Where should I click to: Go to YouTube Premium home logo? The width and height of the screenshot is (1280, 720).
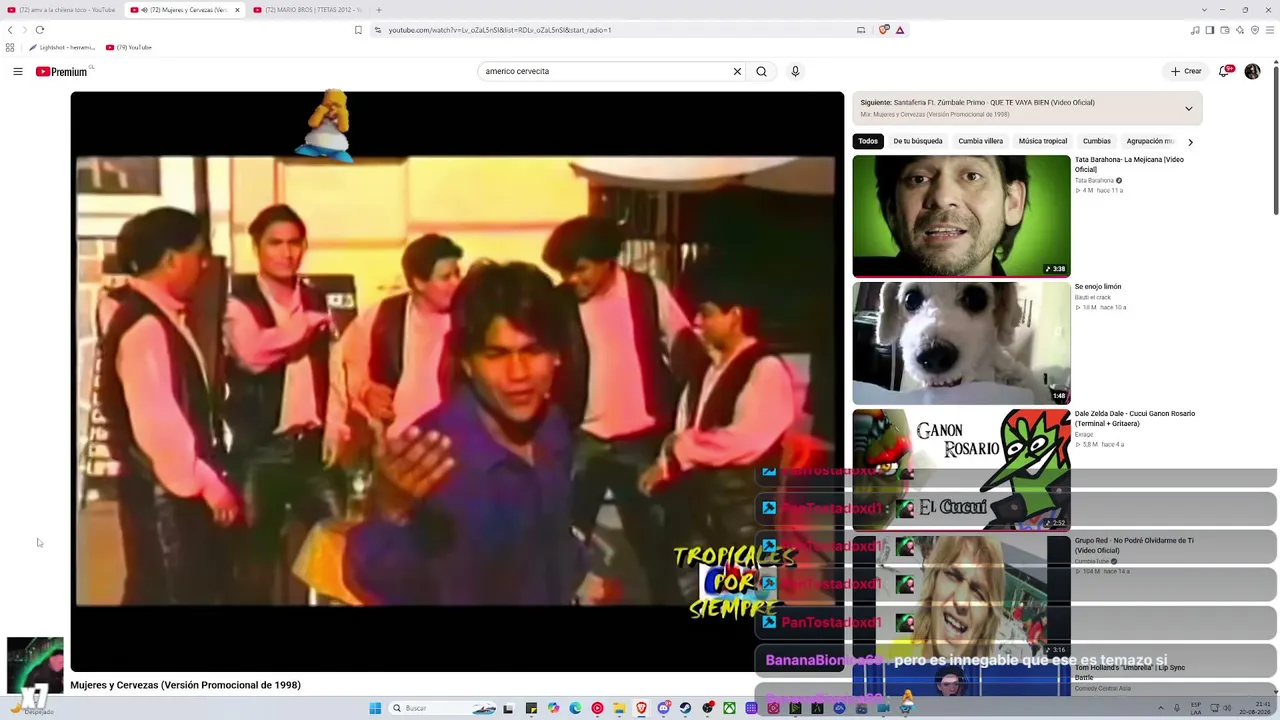63,71
